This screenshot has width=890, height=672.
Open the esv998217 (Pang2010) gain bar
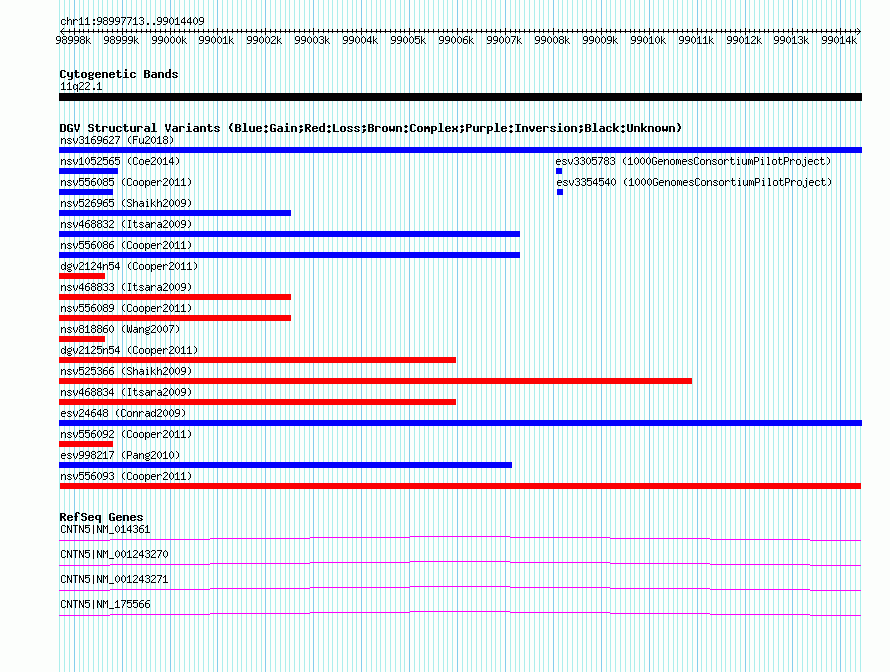click(x=286, y=465)
